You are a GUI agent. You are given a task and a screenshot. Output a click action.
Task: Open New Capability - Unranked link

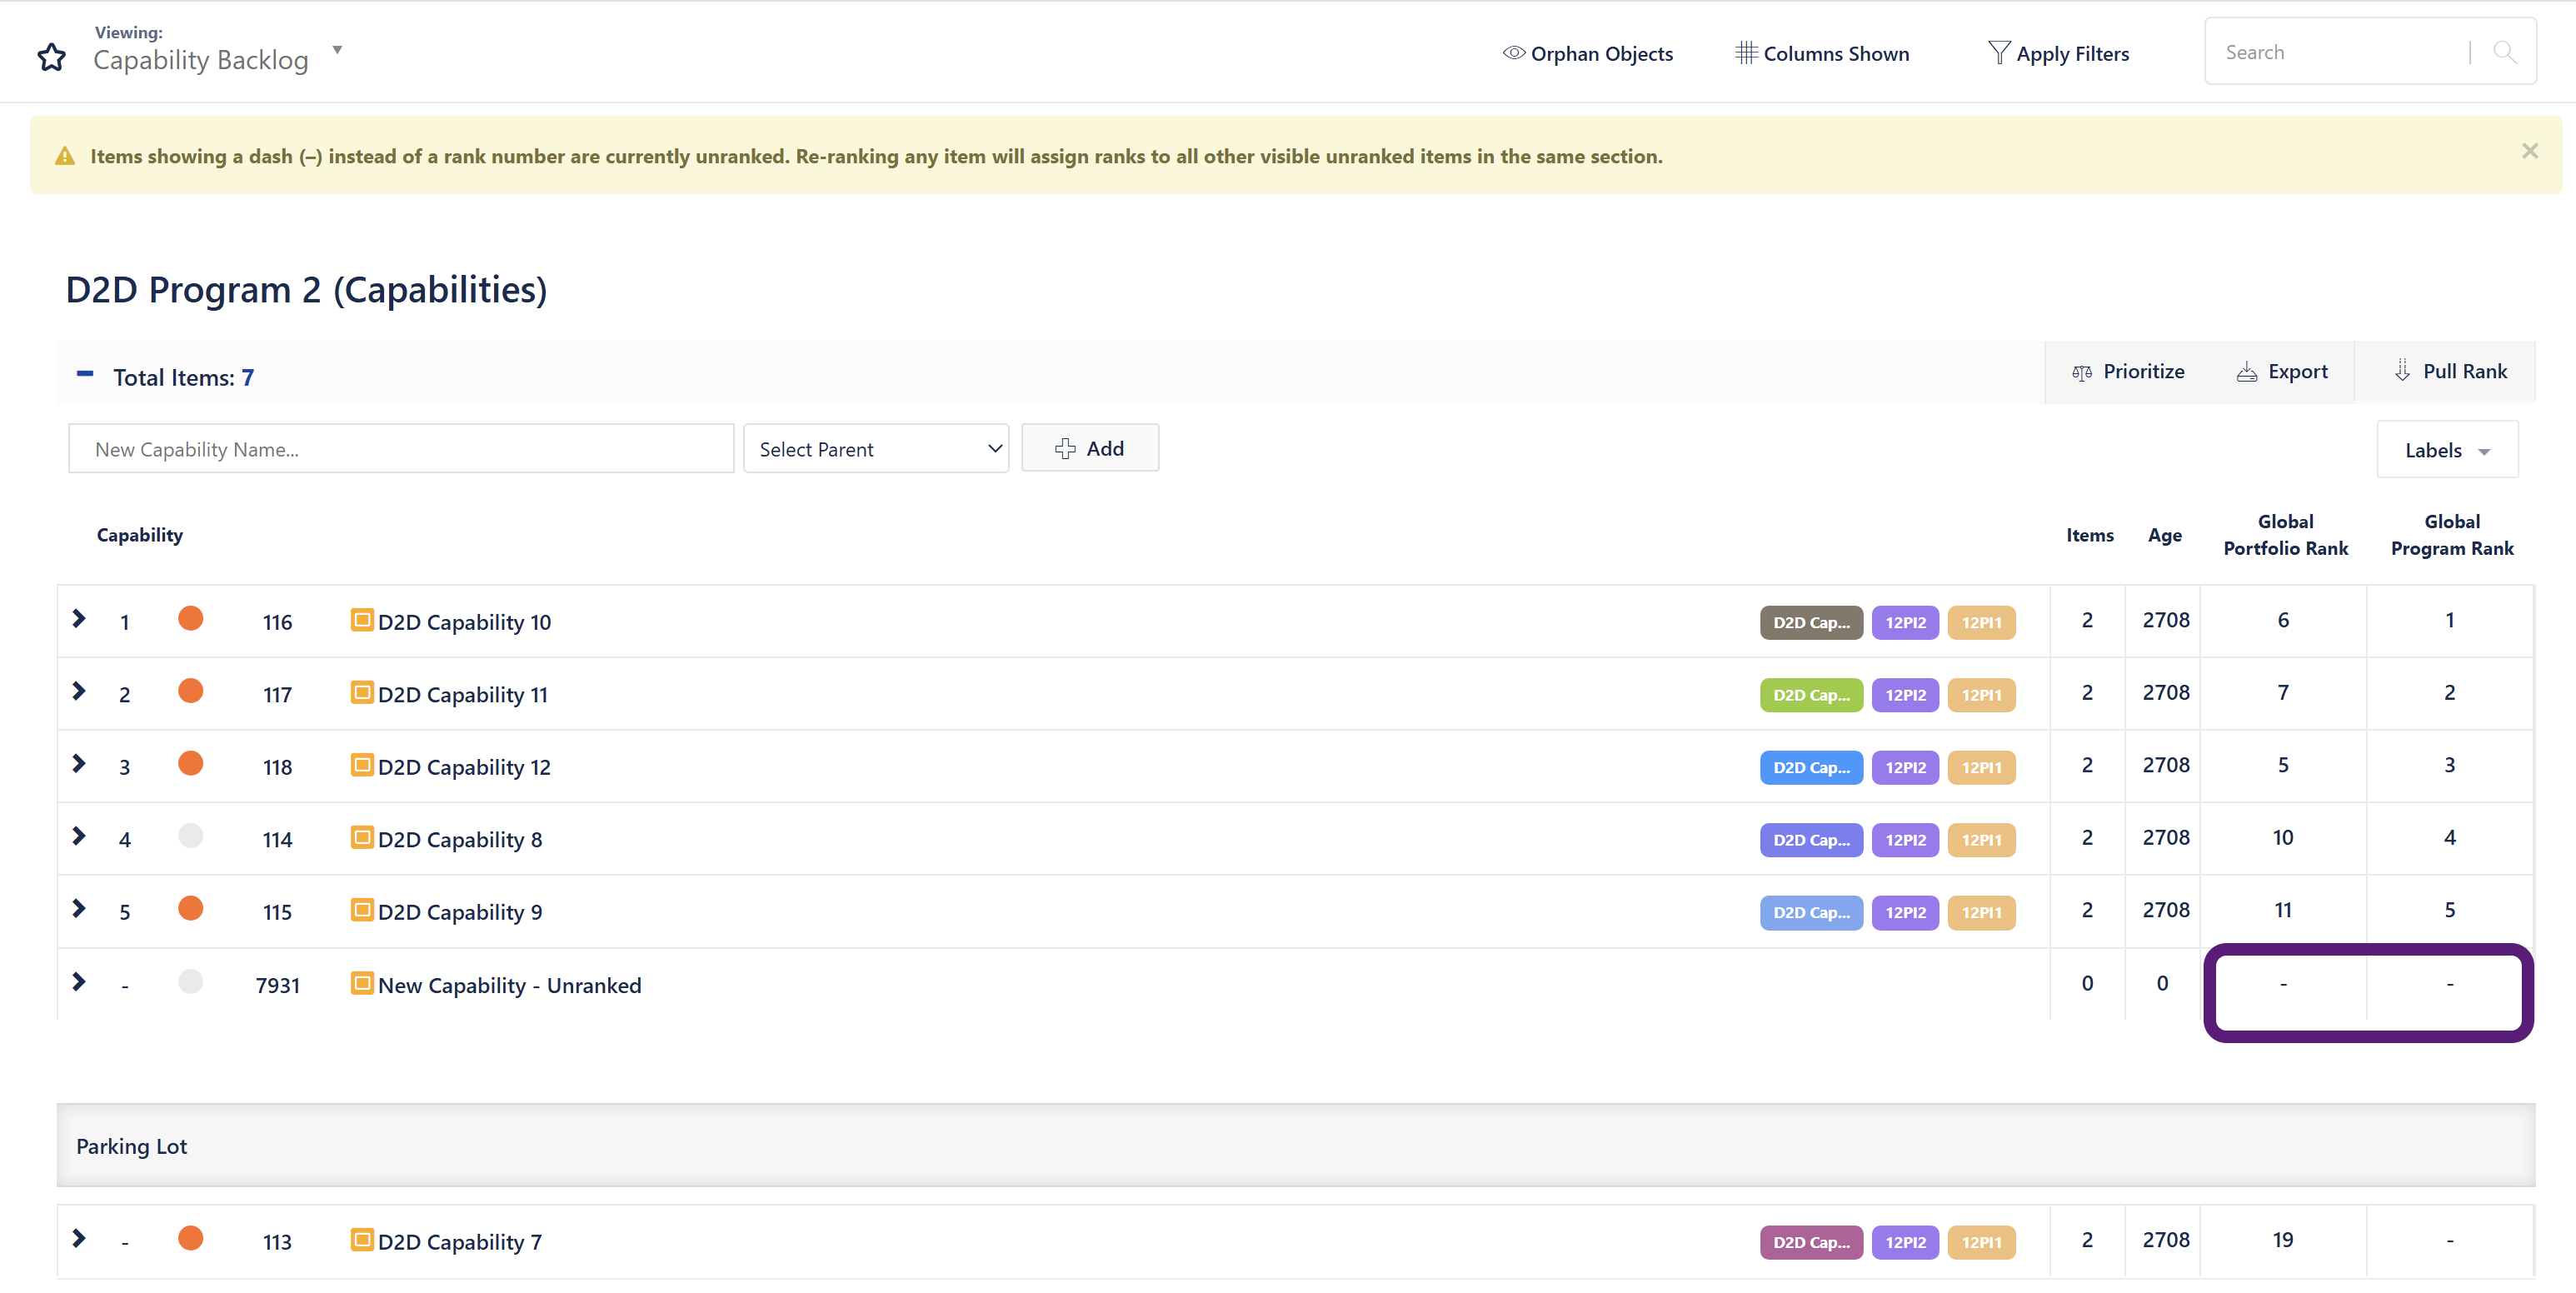[510, 986]
